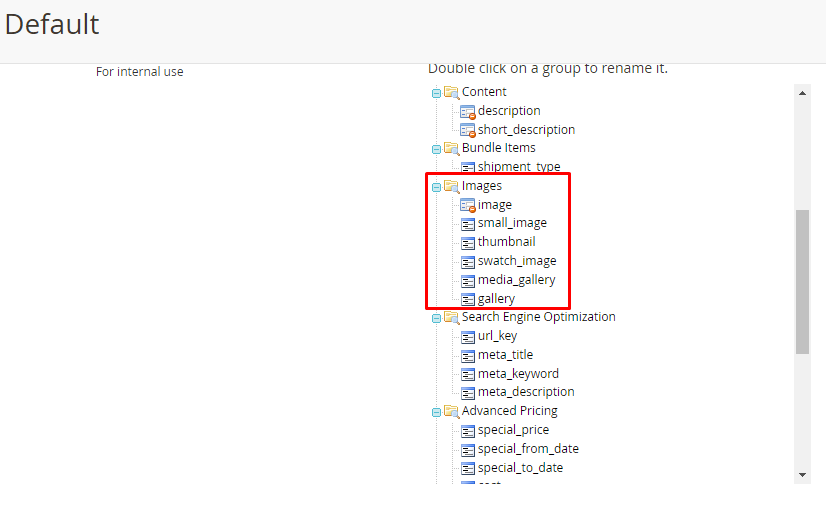Image resolution: width=826 pixels, height=523 pixels.
Task: Click the tree scrollbar down arrow
Action: coord(802,475)
